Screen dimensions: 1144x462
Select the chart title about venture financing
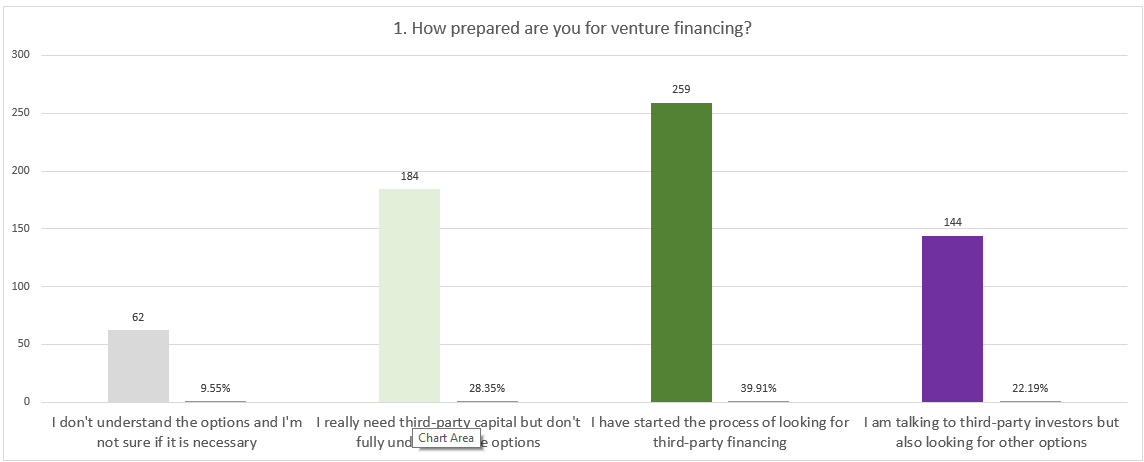click(573, 28)
